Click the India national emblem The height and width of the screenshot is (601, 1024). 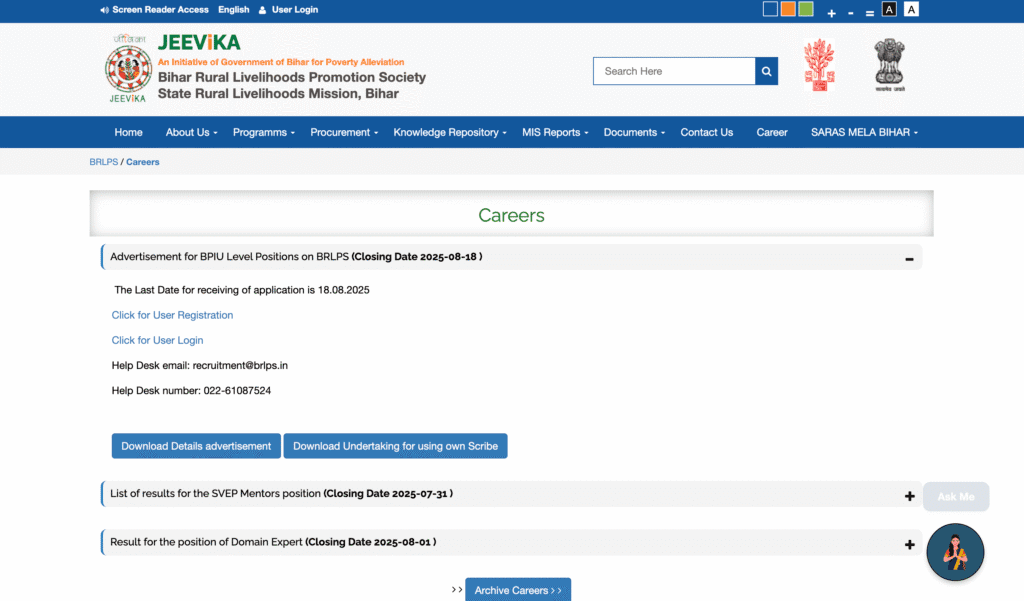888,65
